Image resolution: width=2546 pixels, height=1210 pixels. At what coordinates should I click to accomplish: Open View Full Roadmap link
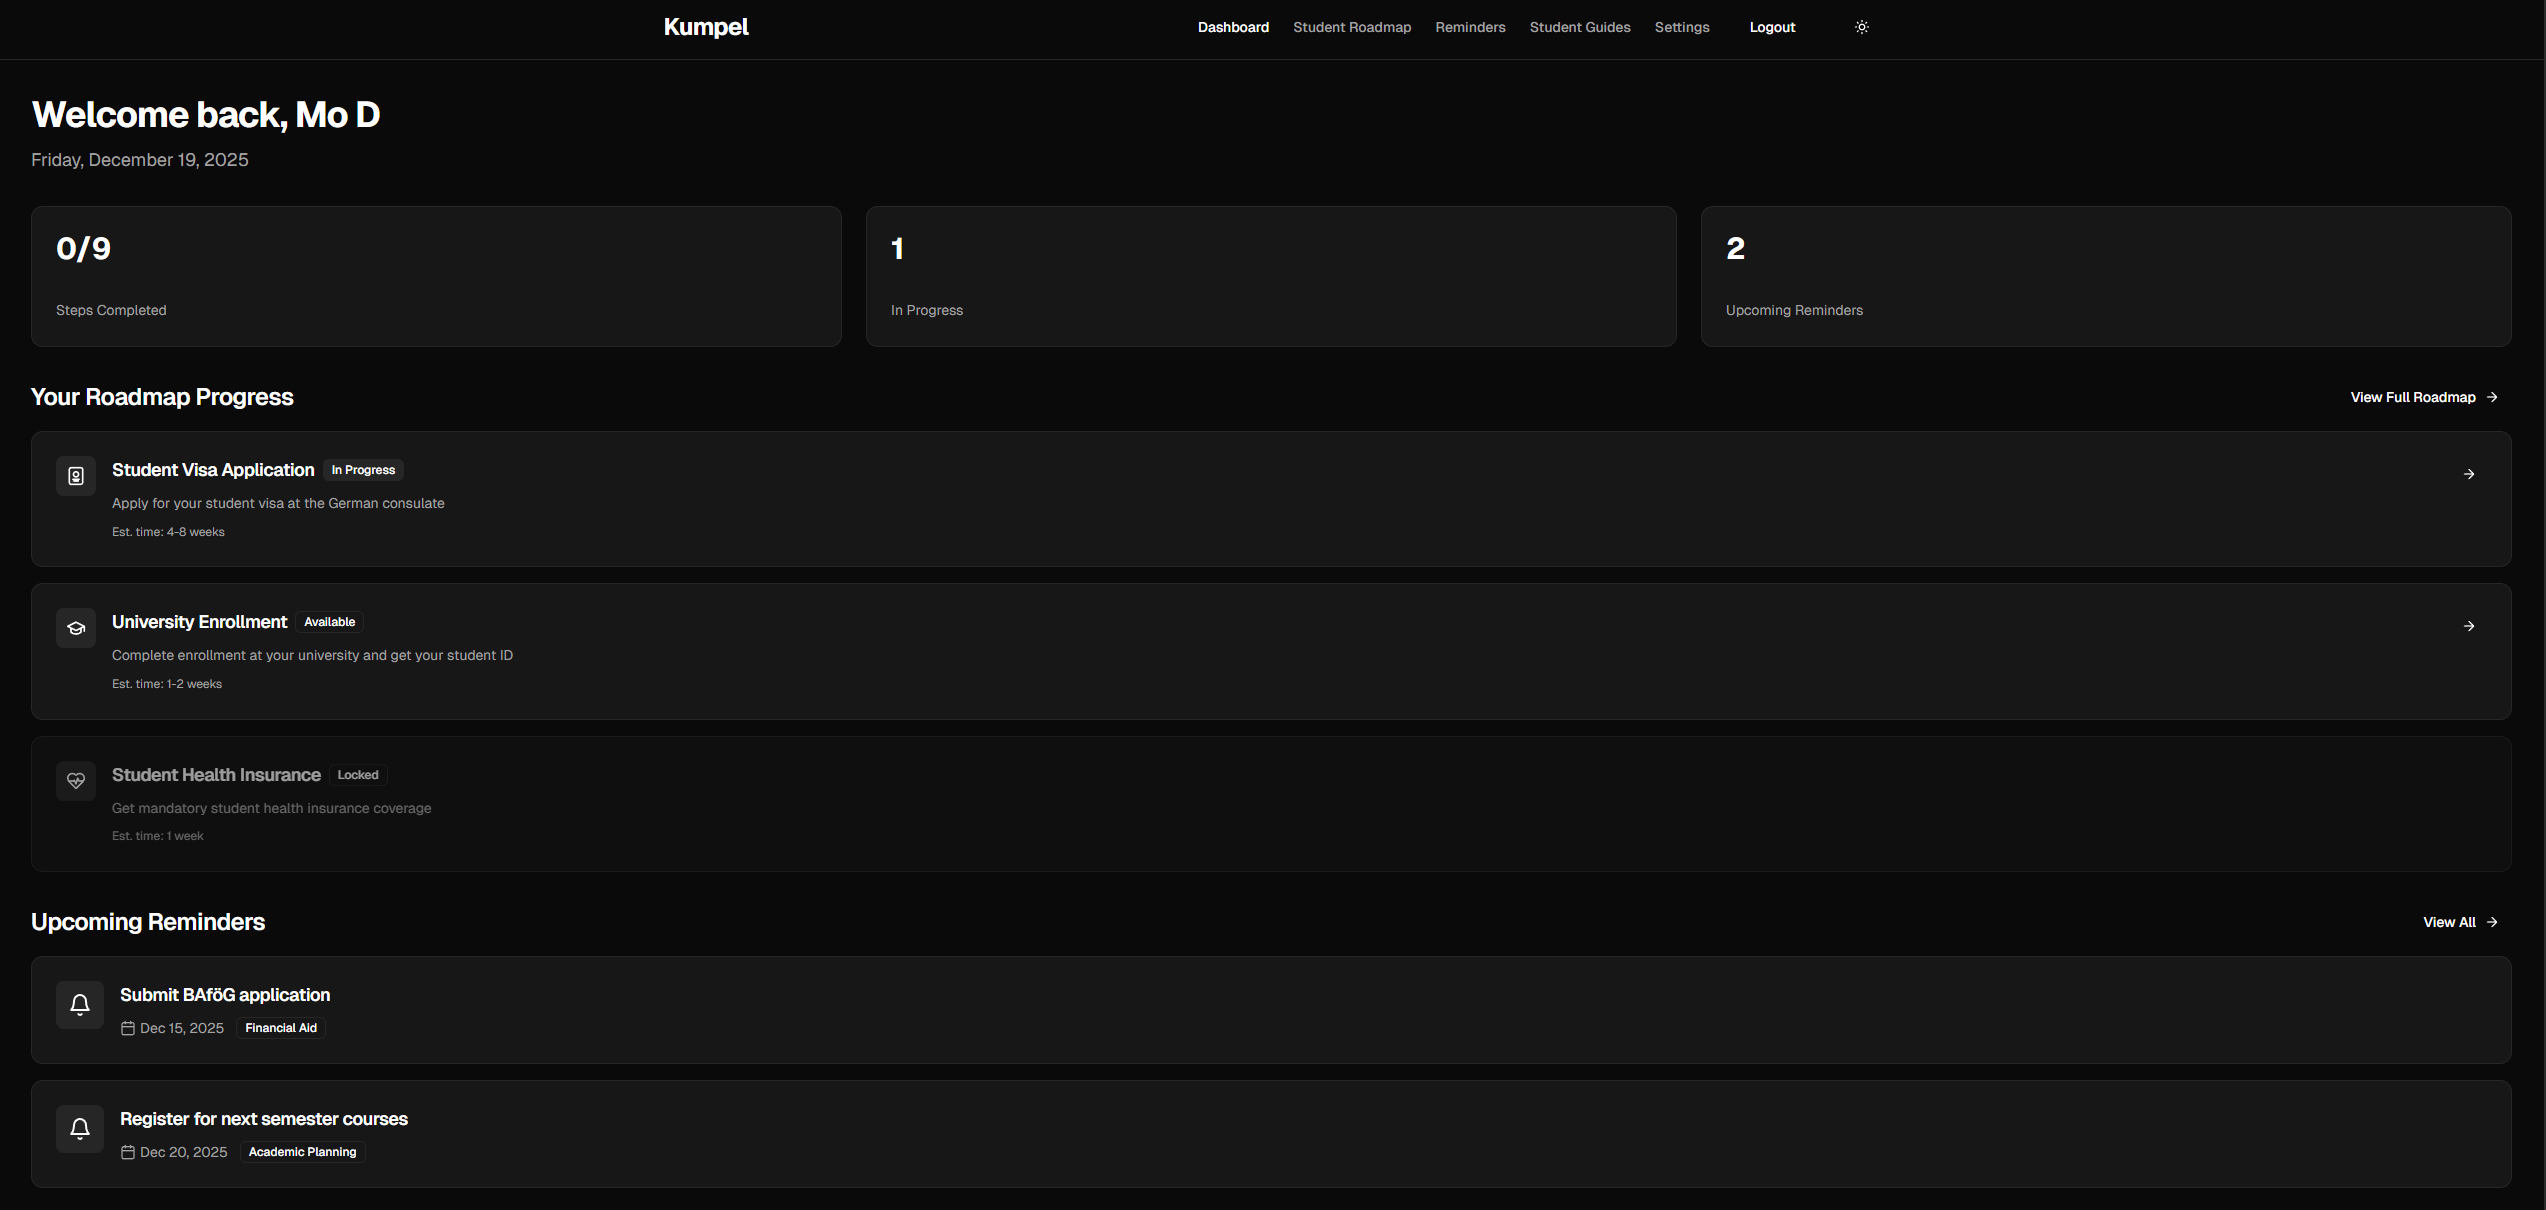(2424, 397)
